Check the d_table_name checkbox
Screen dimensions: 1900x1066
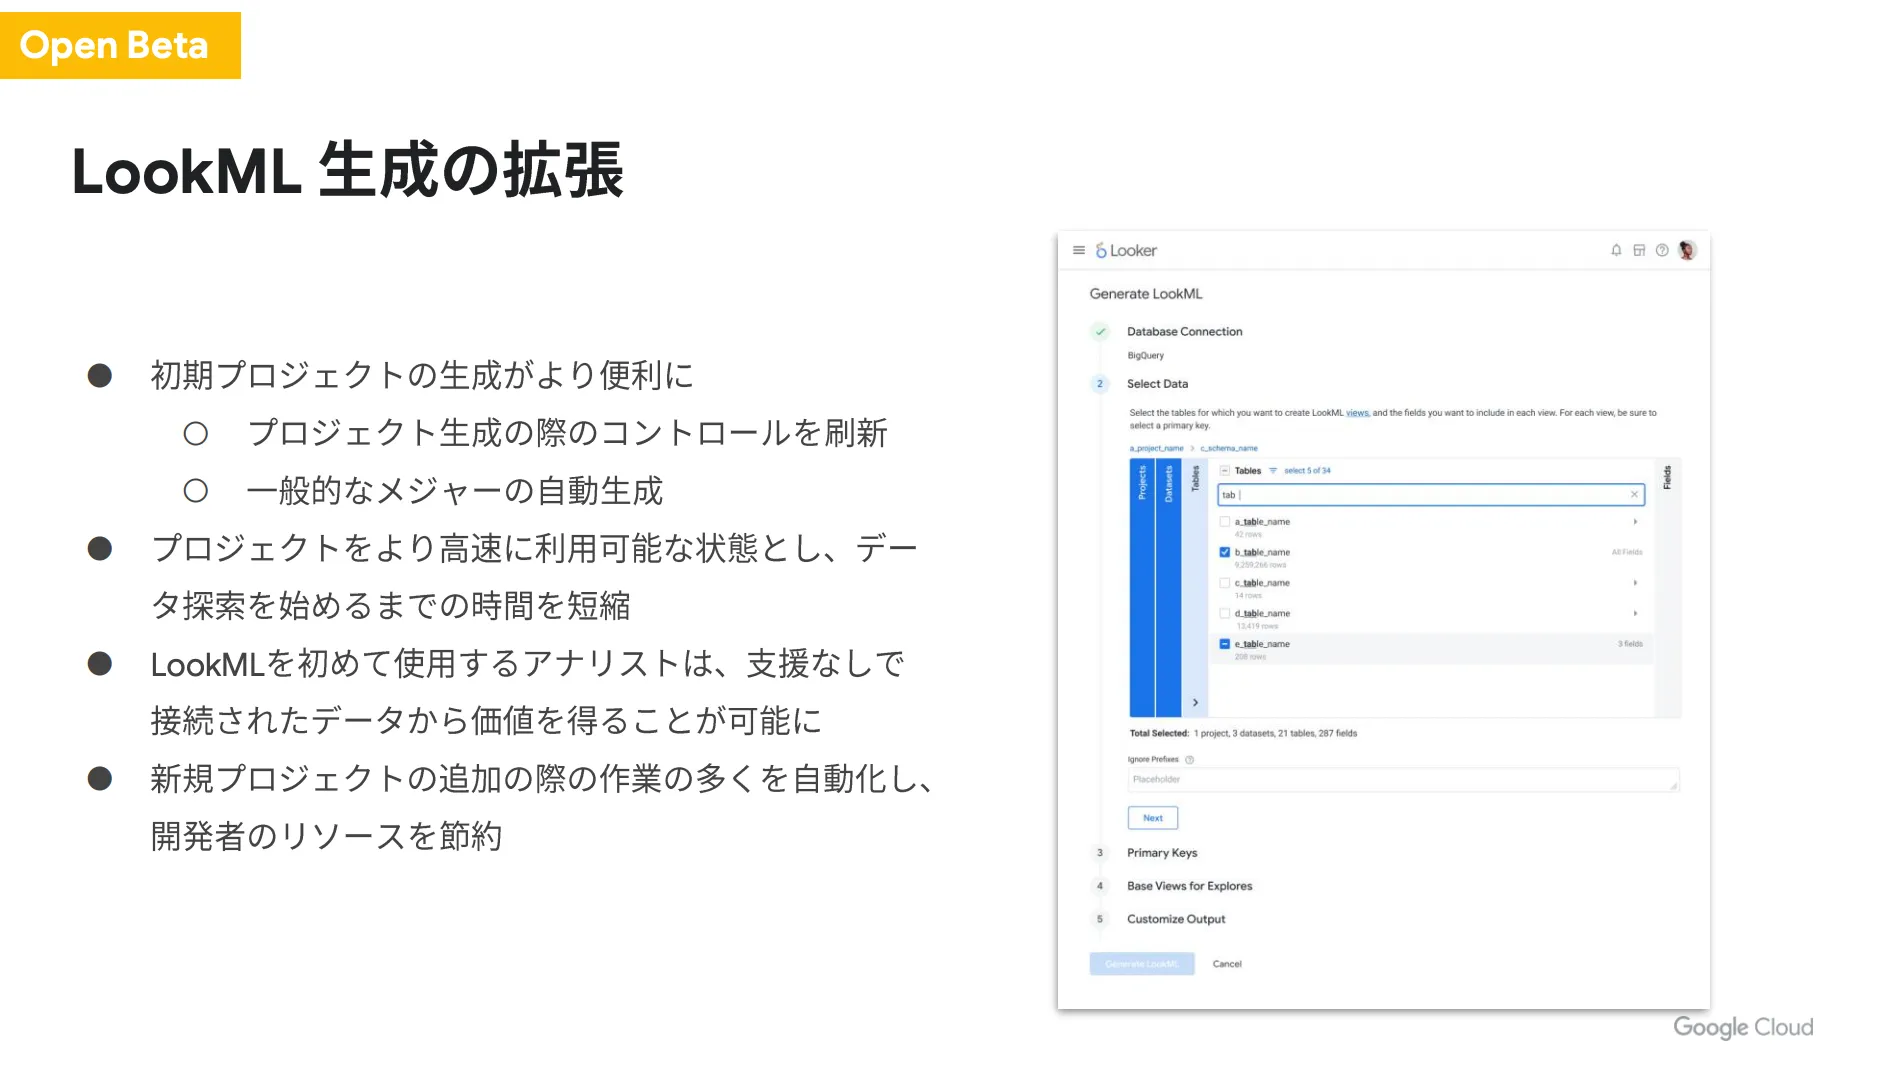(x=1225, y=613)
